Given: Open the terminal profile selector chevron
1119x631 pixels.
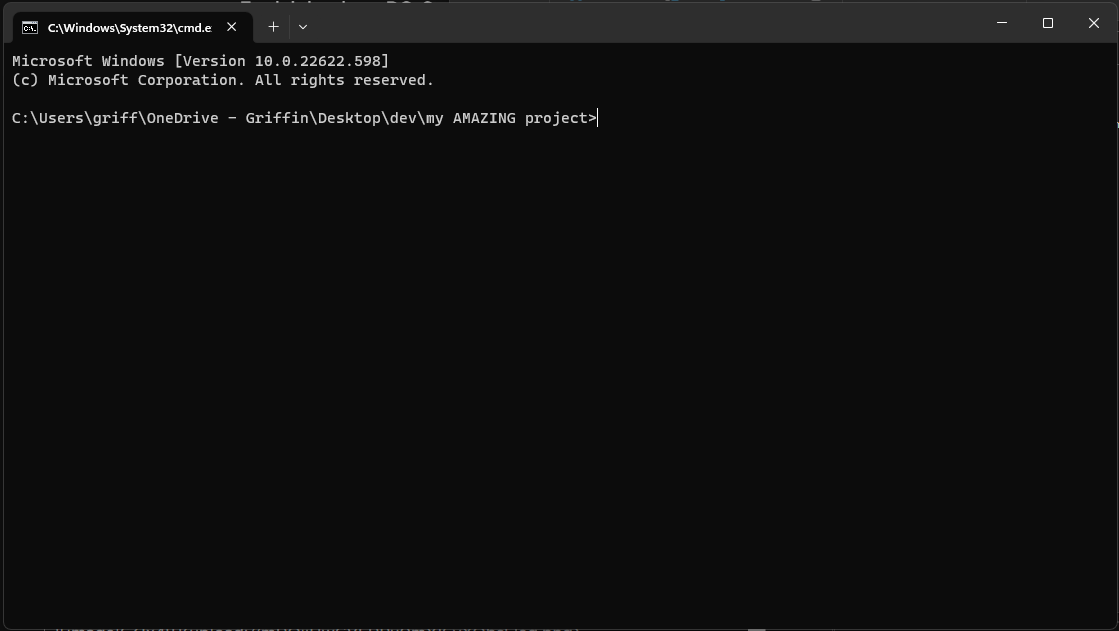Looking at the screenshot, I should click(302, 26).
